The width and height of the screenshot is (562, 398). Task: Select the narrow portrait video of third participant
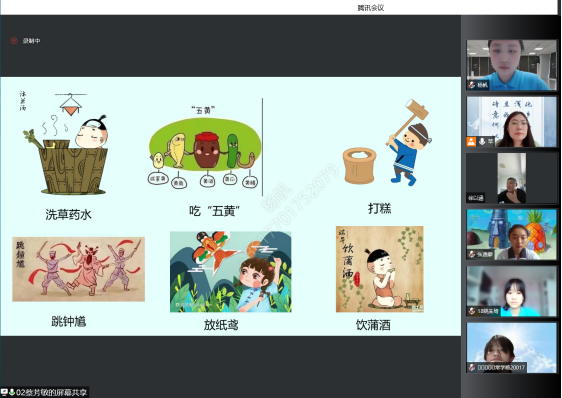pyautogui.click(x=511, y=178)
